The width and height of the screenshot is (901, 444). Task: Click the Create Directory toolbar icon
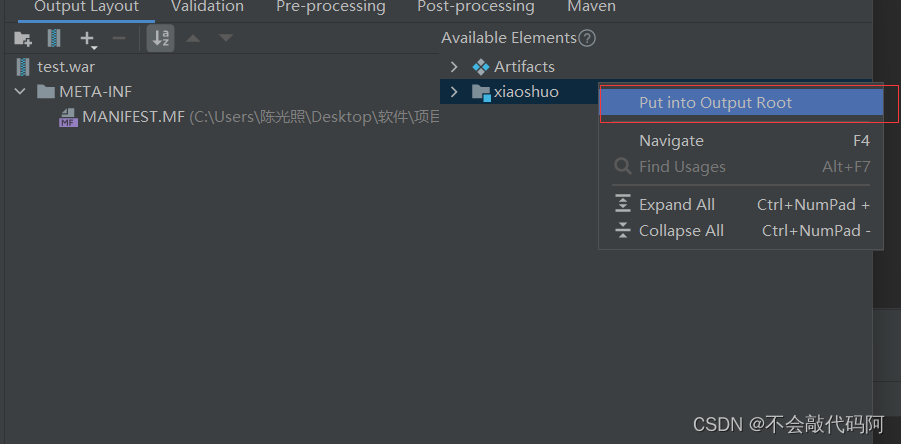(x=23, y=39)
